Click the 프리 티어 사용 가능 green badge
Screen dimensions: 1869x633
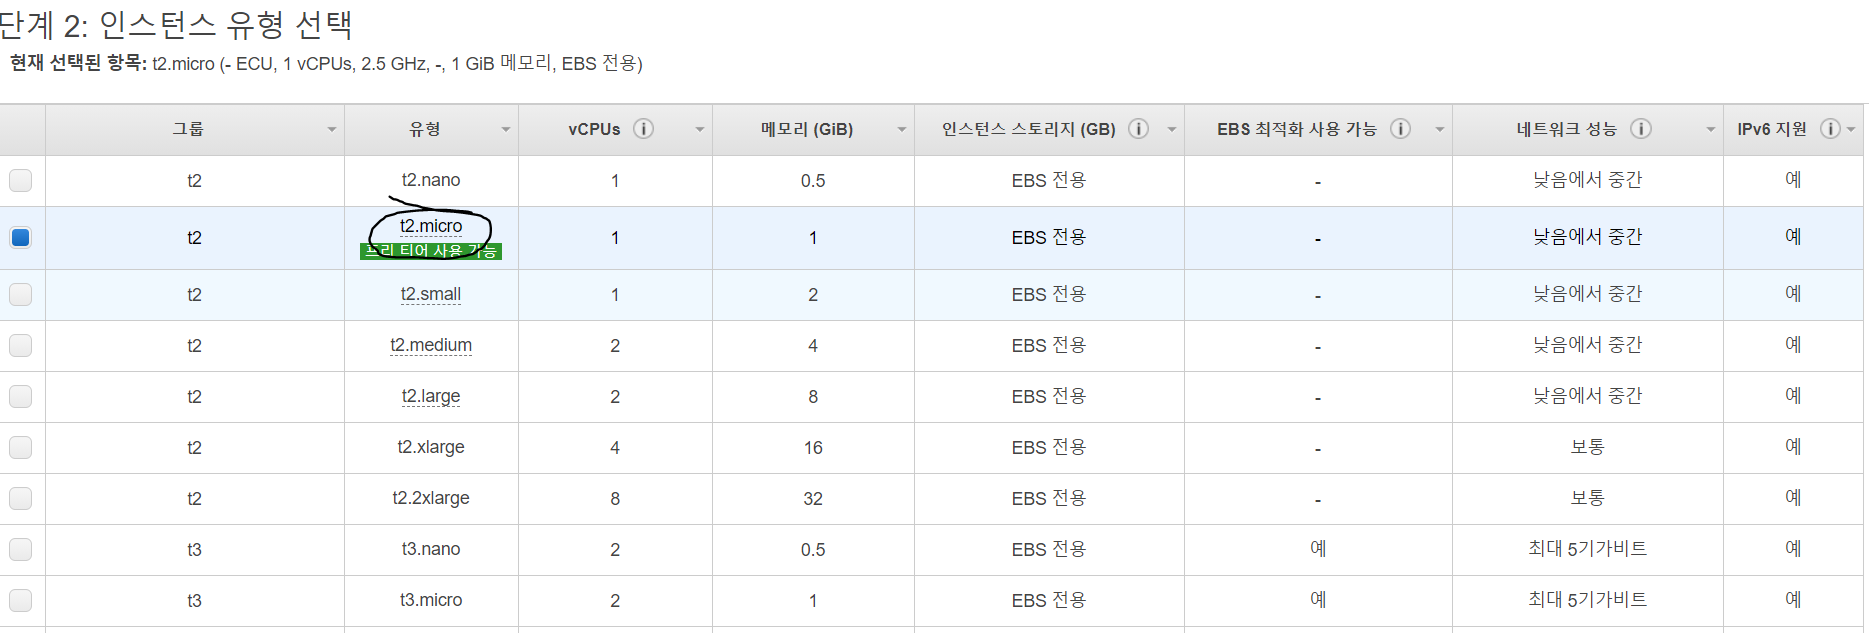point(431,251)
